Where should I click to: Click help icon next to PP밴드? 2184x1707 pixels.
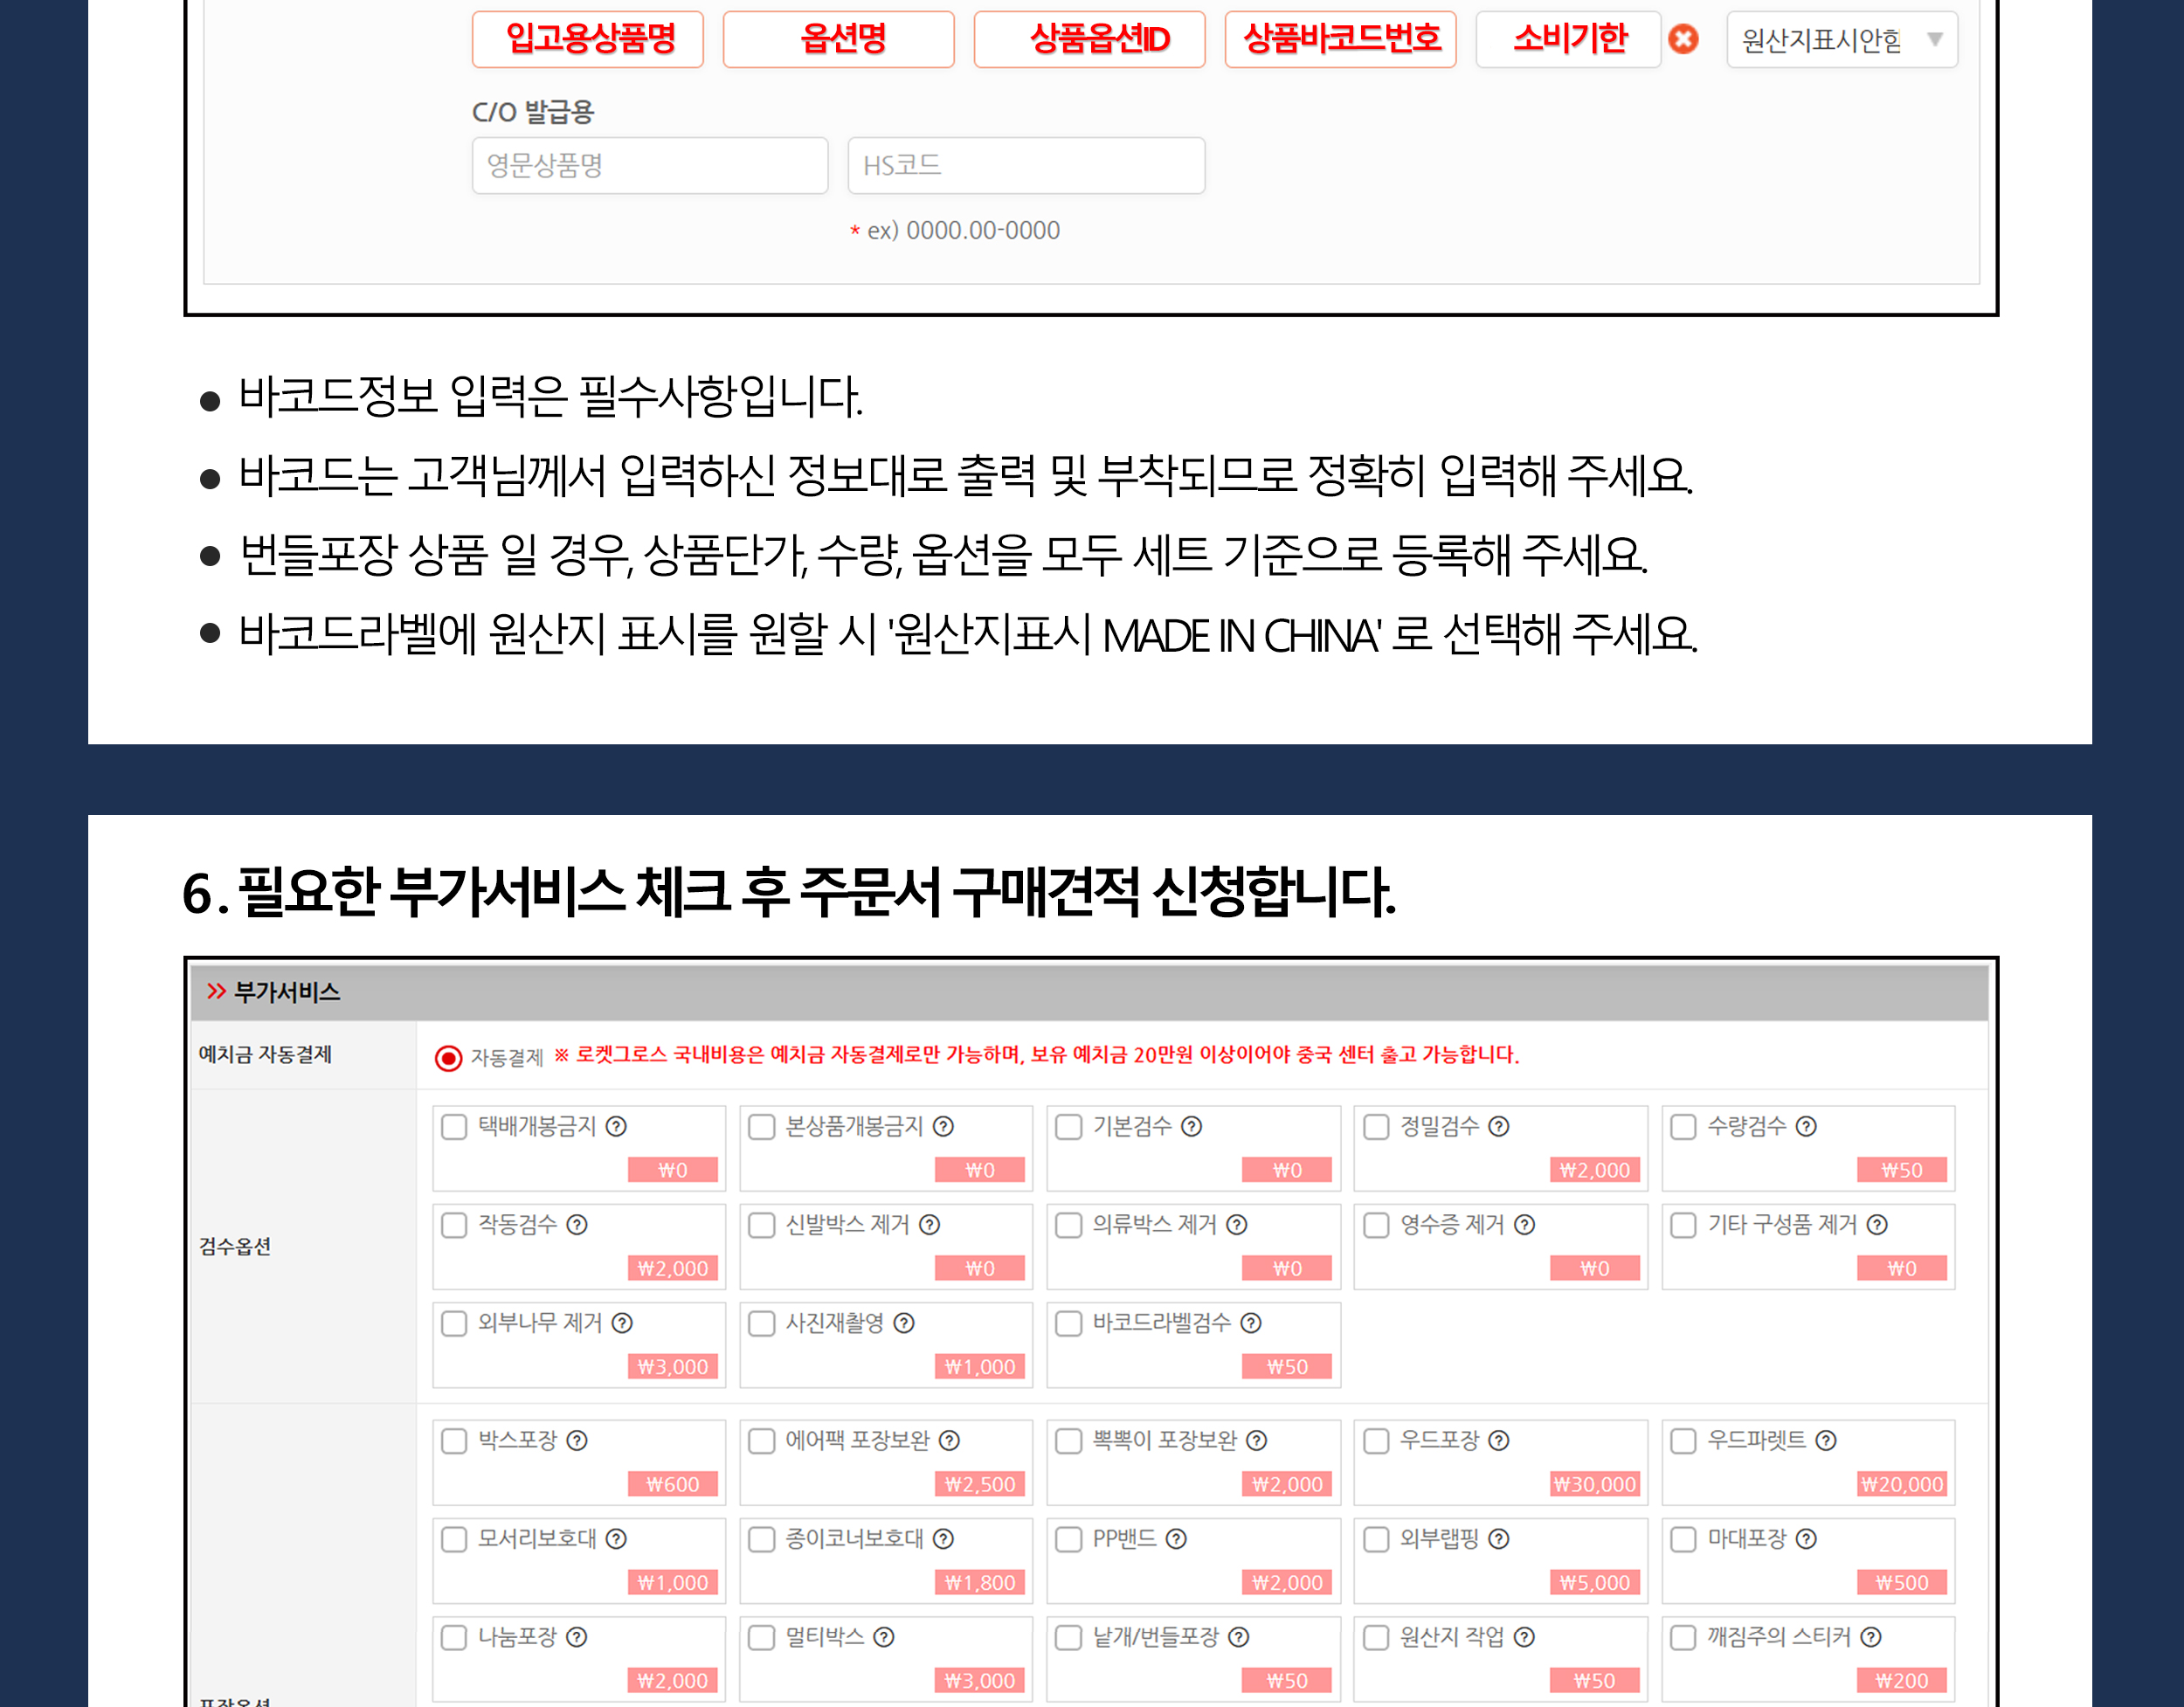(1176, 1539)
